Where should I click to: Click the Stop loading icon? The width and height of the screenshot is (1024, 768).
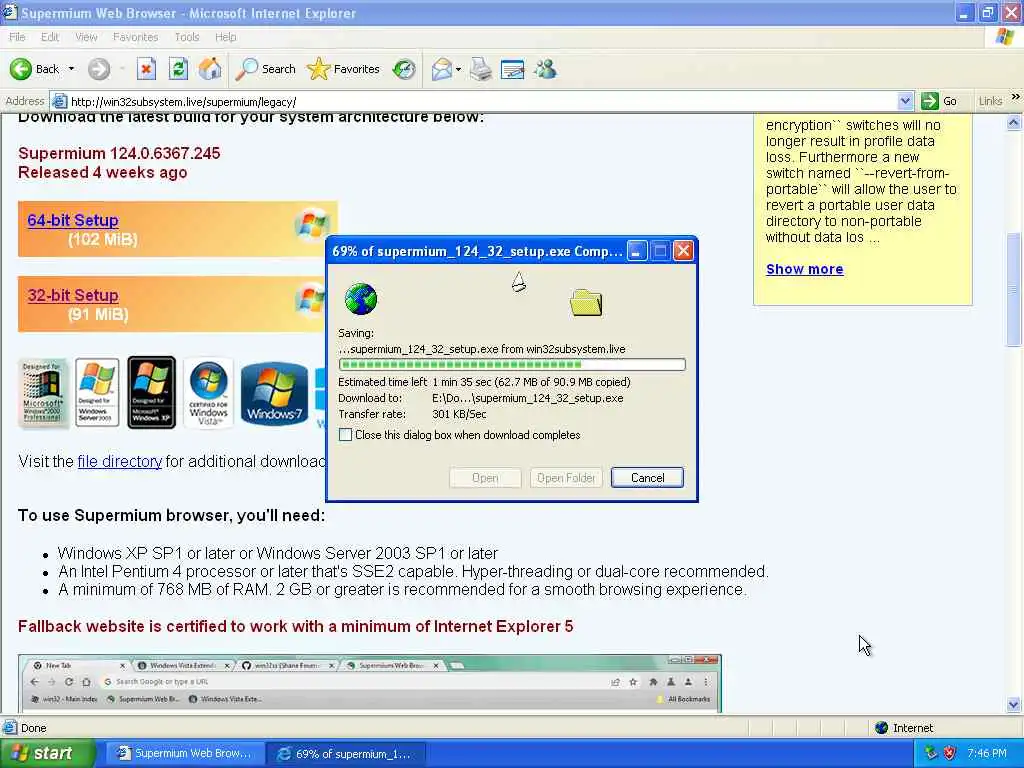pyautogui.click(x=146, y=69)
